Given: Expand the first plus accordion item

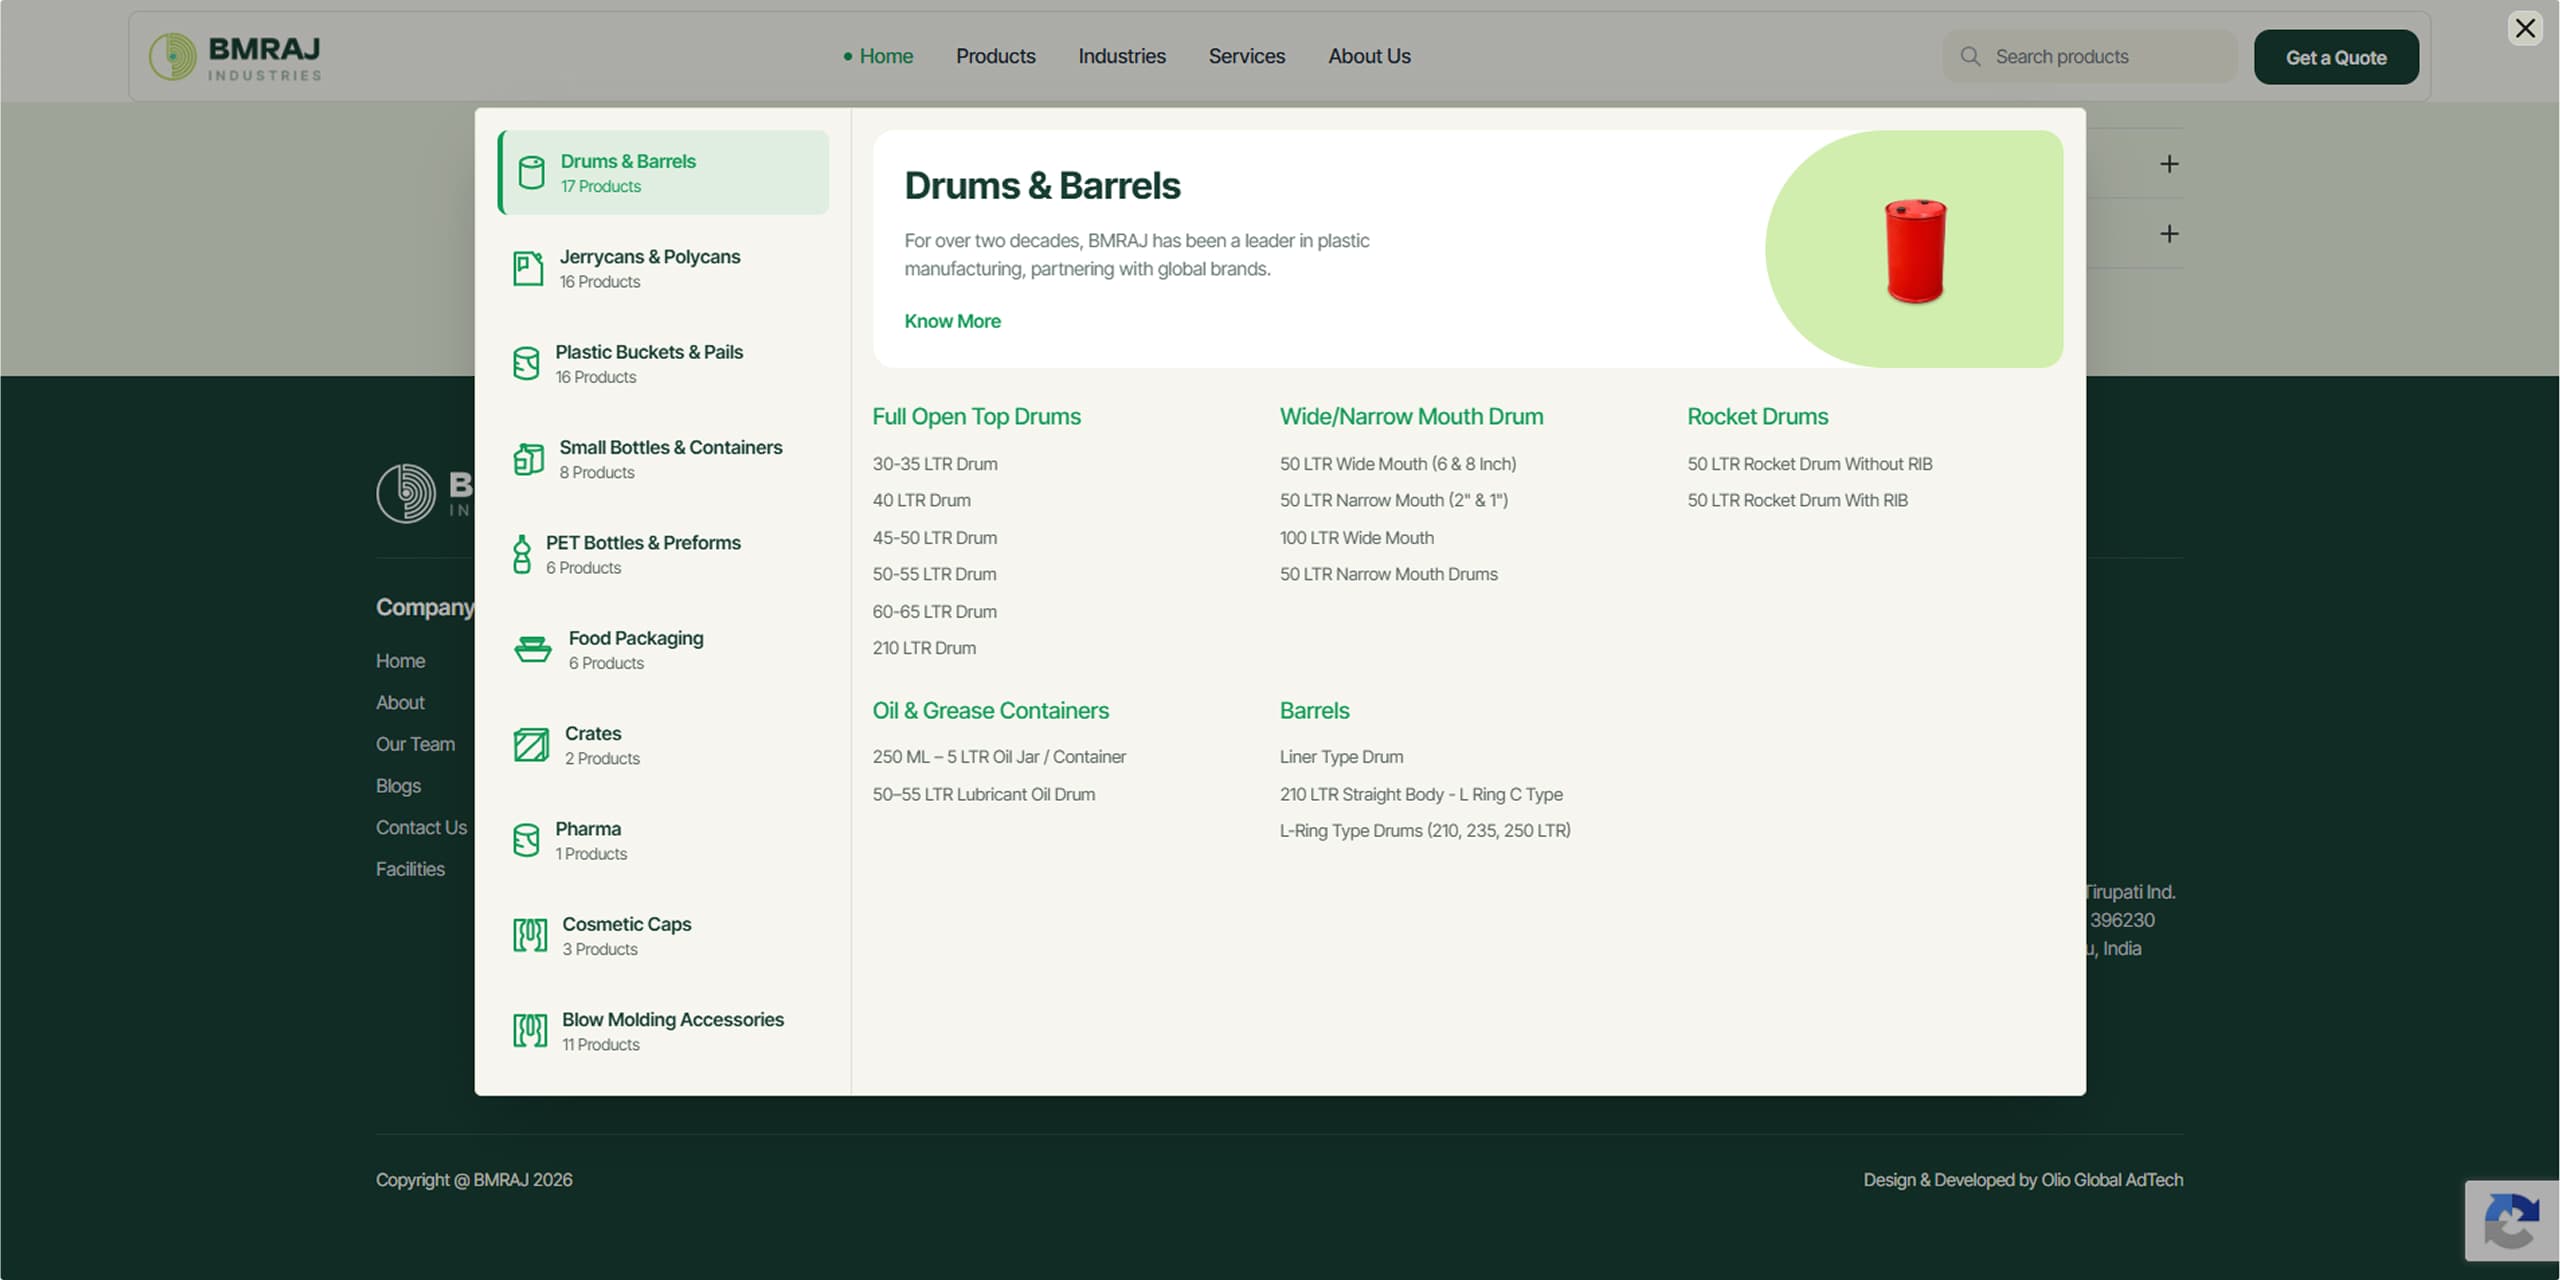Looking at the screenshot, I should [2169, 164].
